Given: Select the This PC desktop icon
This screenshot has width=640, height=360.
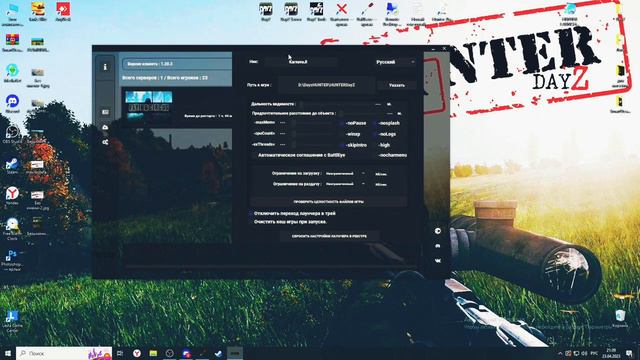Looking at the screenshot, I should [12, 14].
